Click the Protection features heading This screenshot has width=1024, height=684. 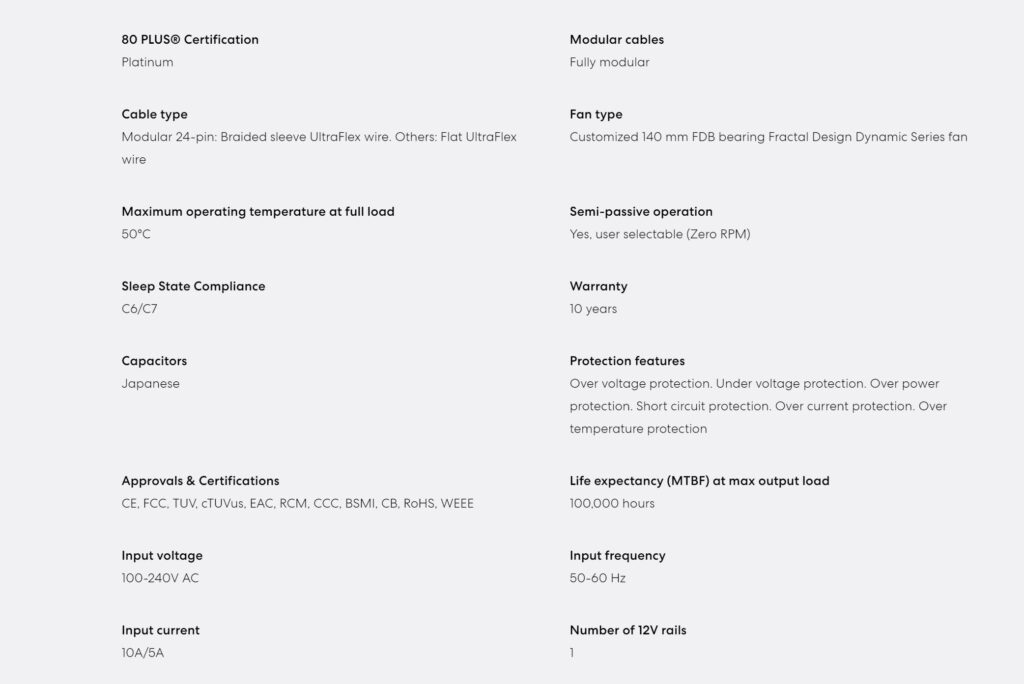point(627,361)
